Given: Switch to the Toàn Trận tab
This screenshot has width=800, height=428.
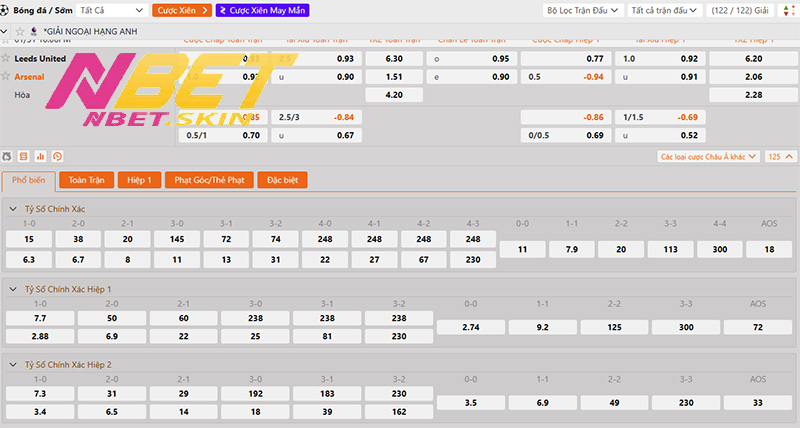Looking at the screenshot, I should point(84,180).
